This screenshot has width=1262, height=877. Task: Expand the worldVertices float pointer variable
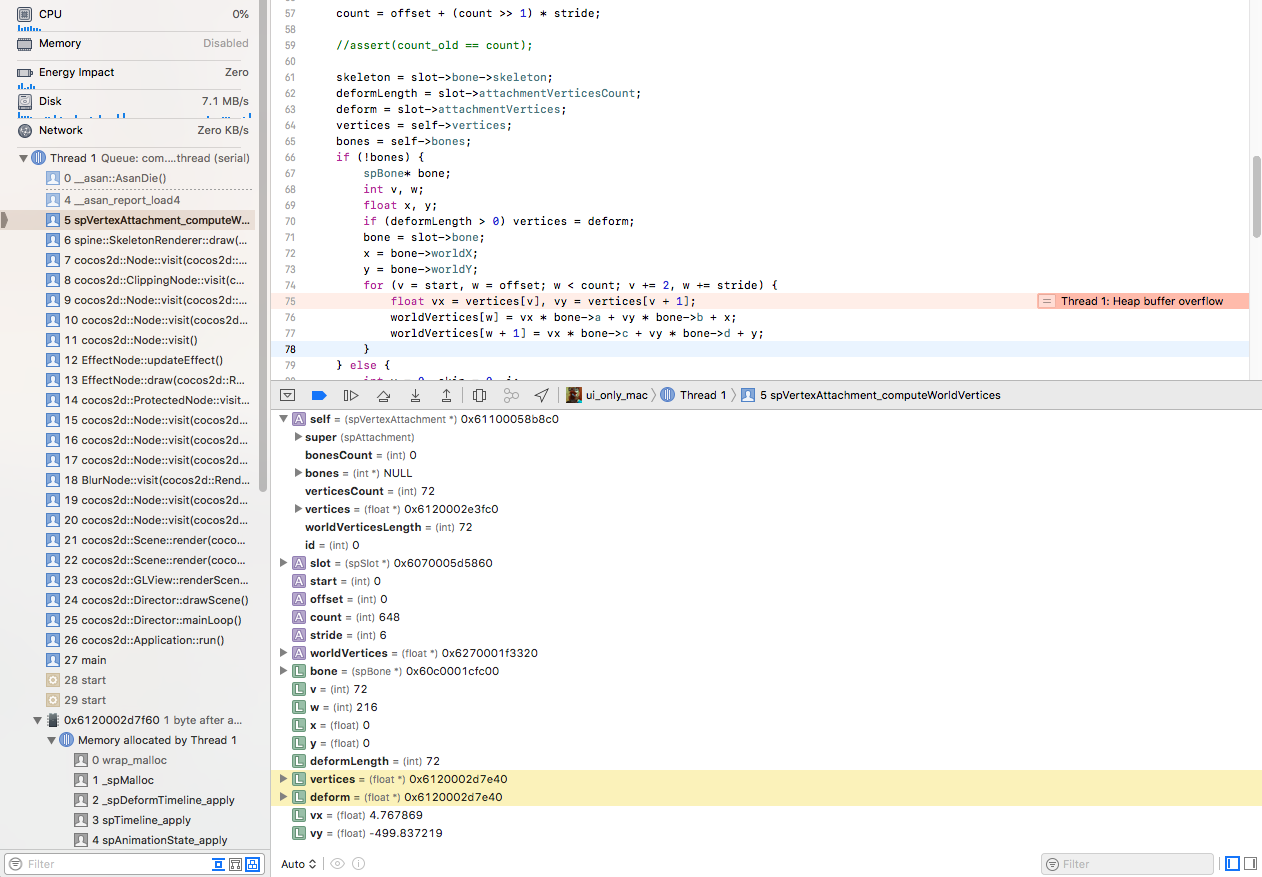(283, 653)
